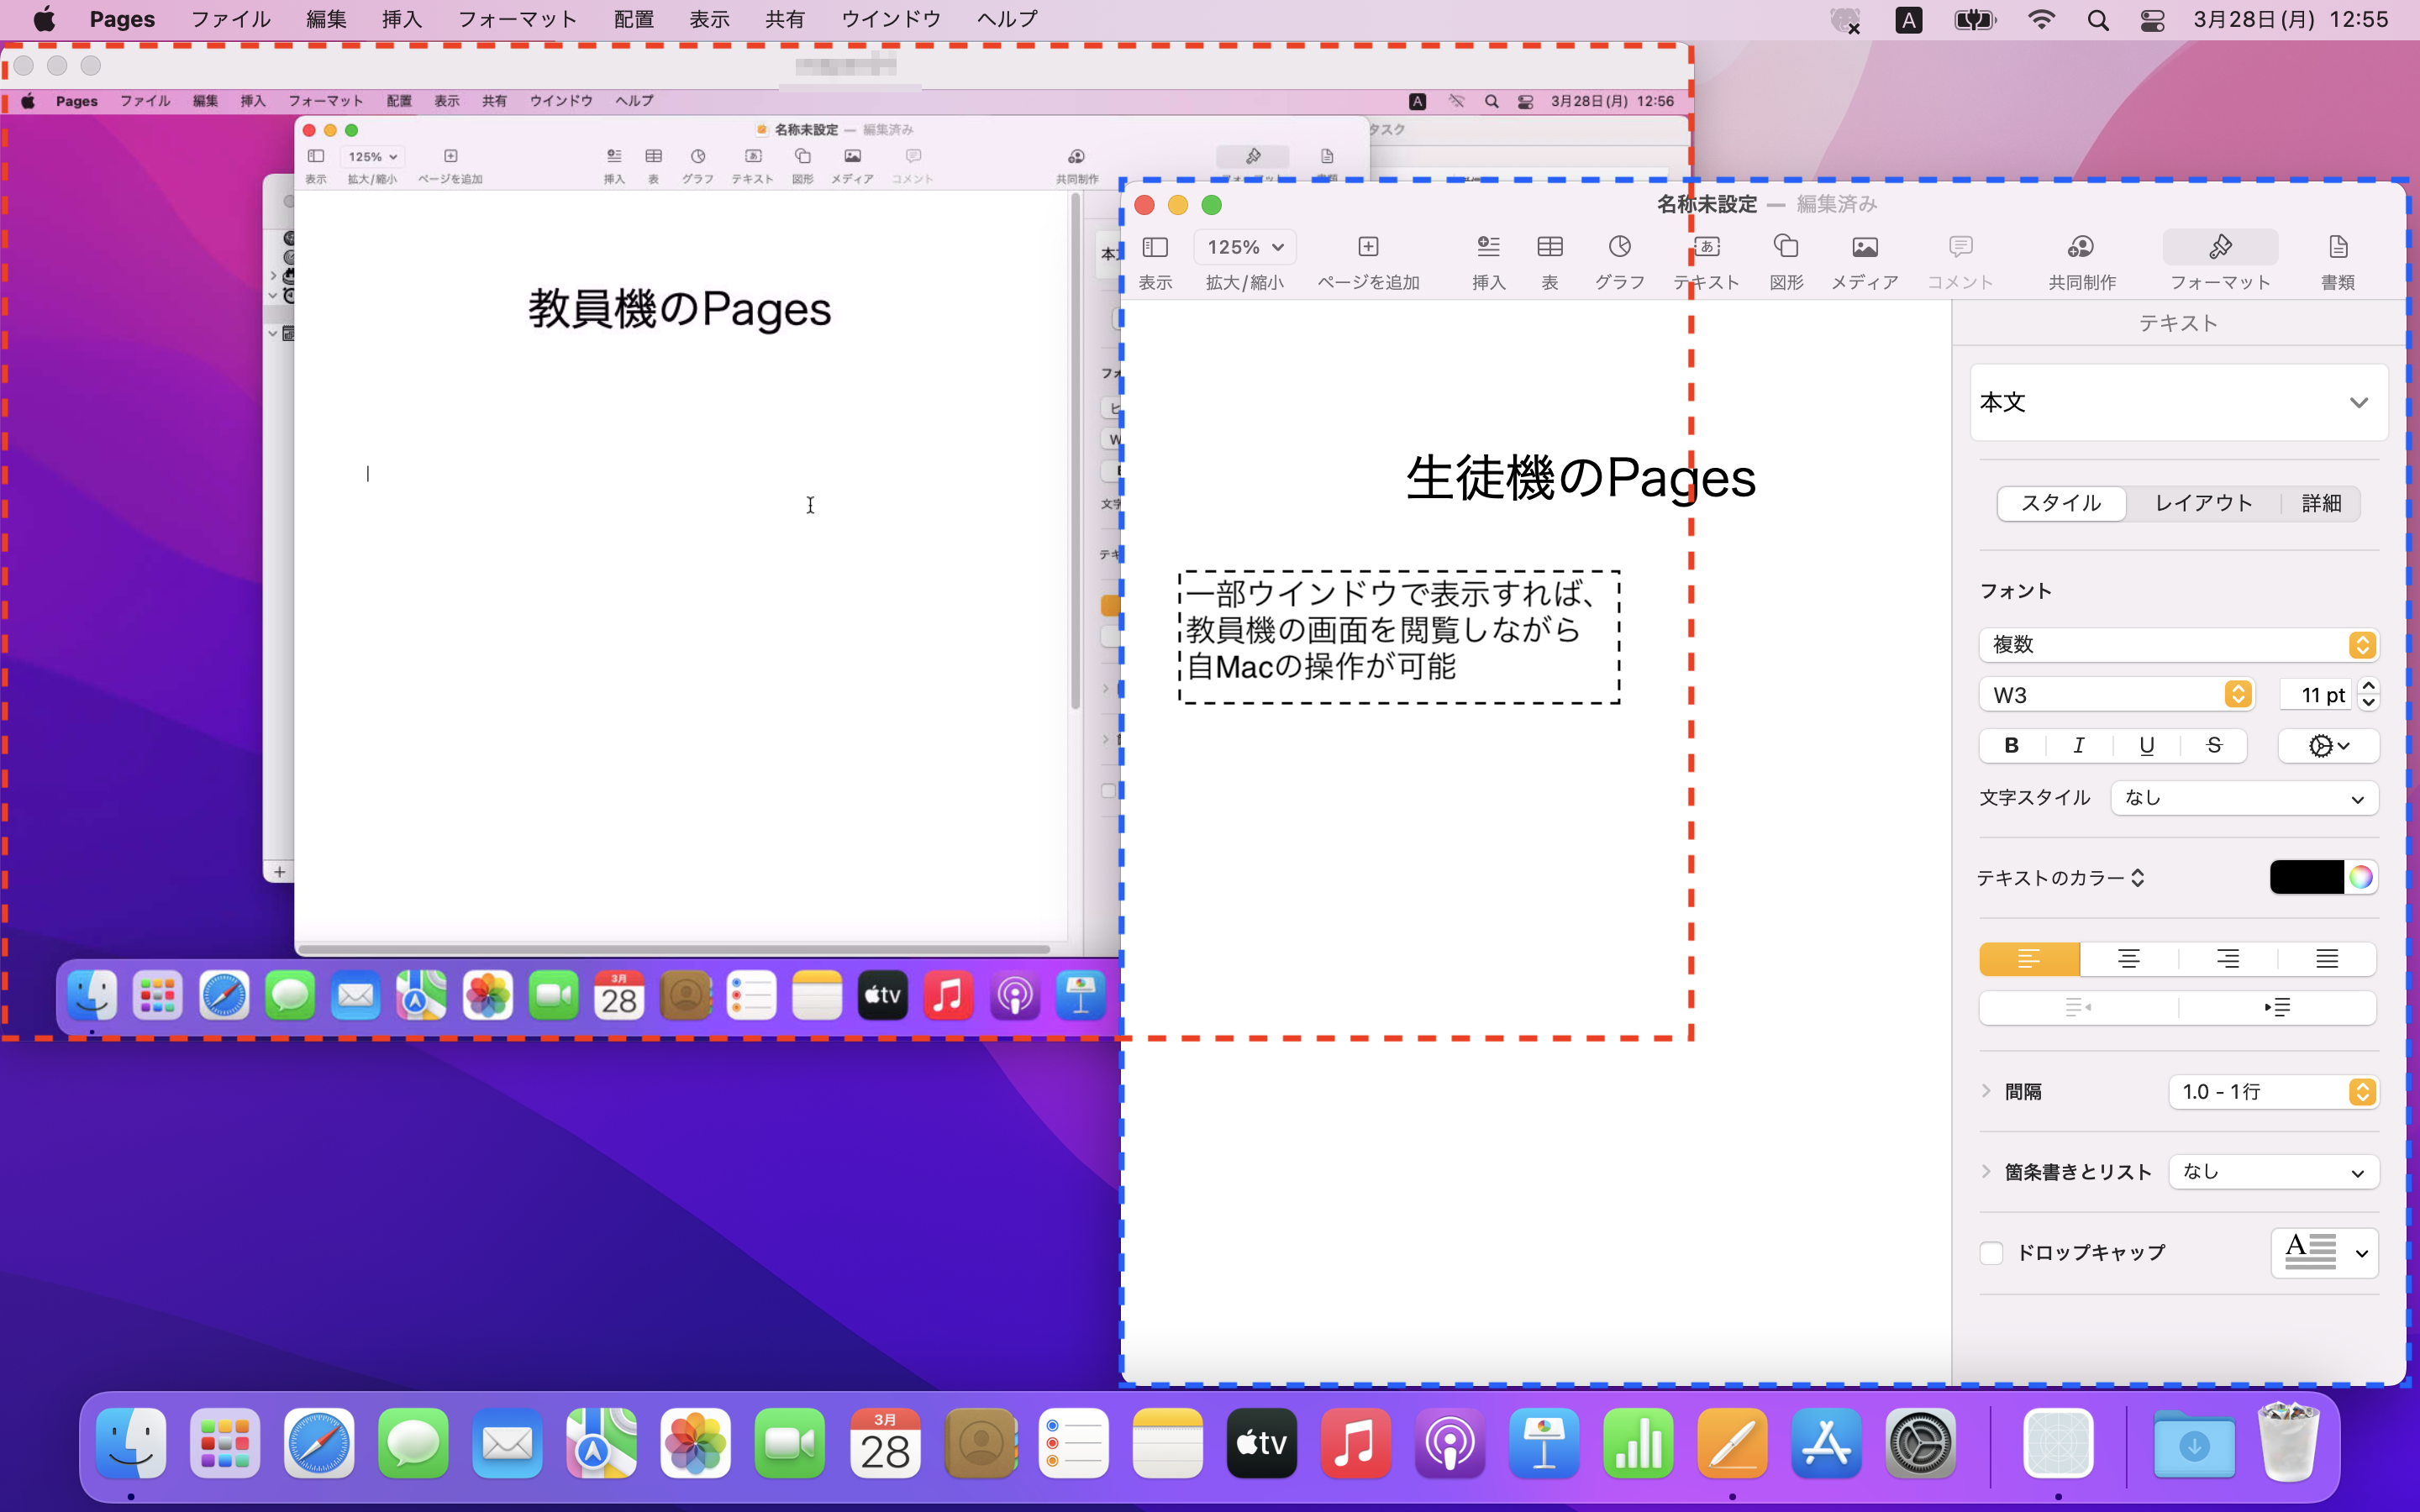Open Pages app icon in the main Dock
Image resolution: width=2420 pixels, height=1512 pixels.
tap(1732, 1443)
